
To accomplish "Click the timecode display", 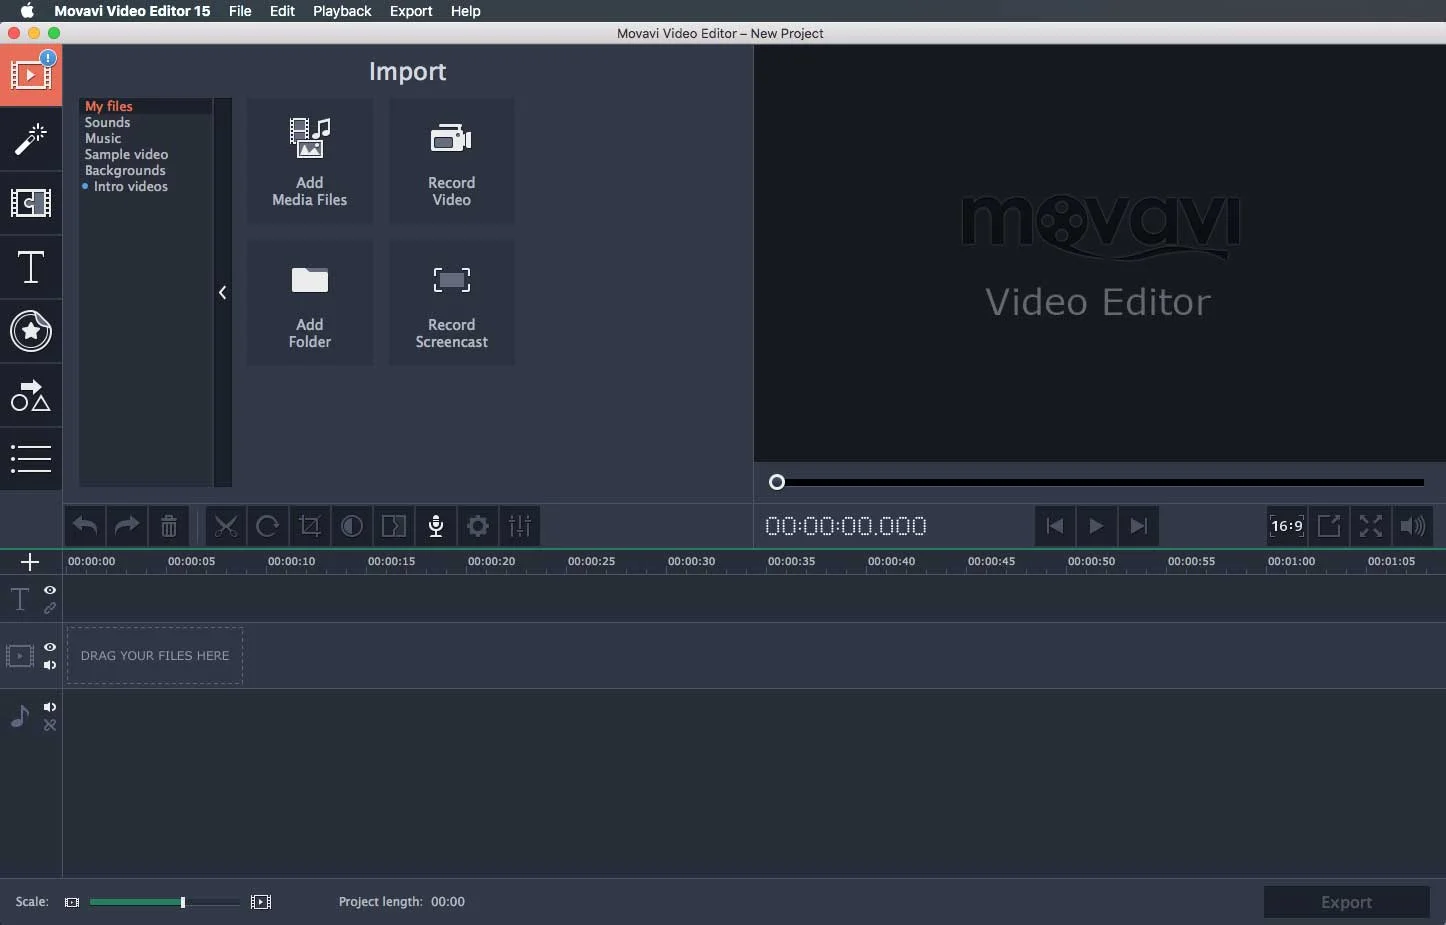I will point(846,526).
